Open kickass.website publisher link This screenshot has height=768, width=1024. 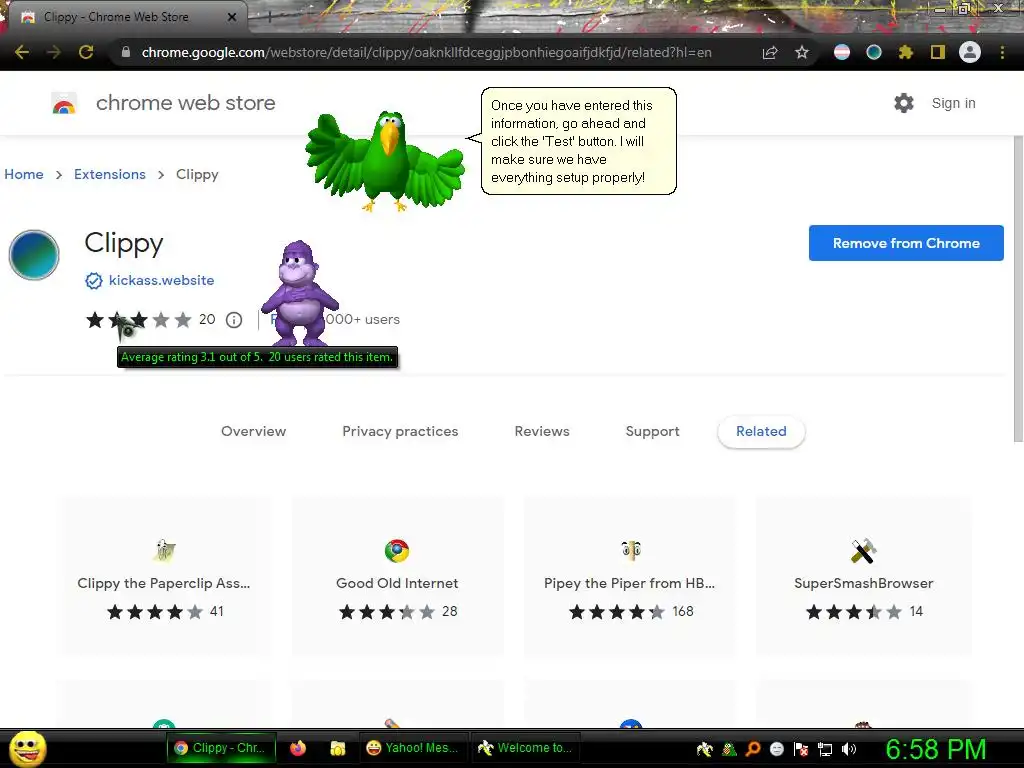161,280
